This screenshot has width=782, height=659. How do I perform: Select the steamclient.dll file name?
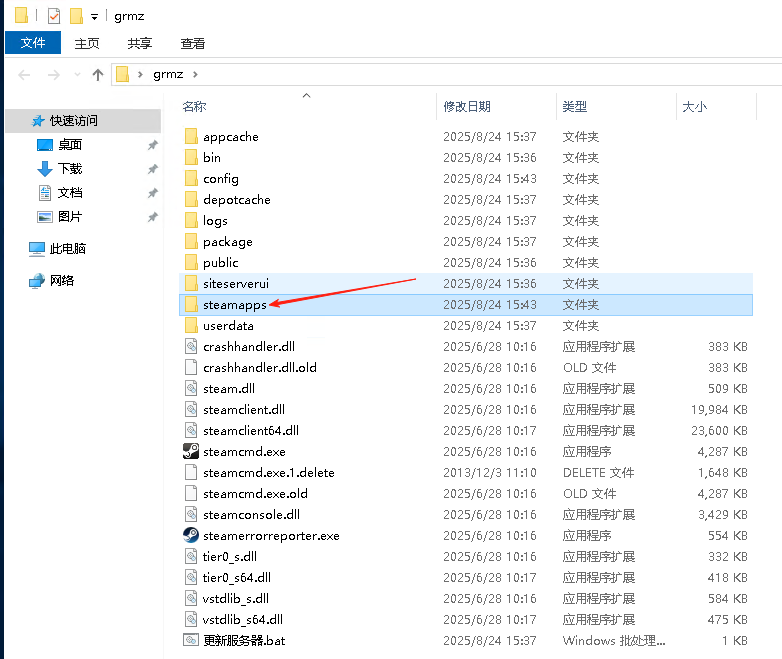(x=244, y=410)
